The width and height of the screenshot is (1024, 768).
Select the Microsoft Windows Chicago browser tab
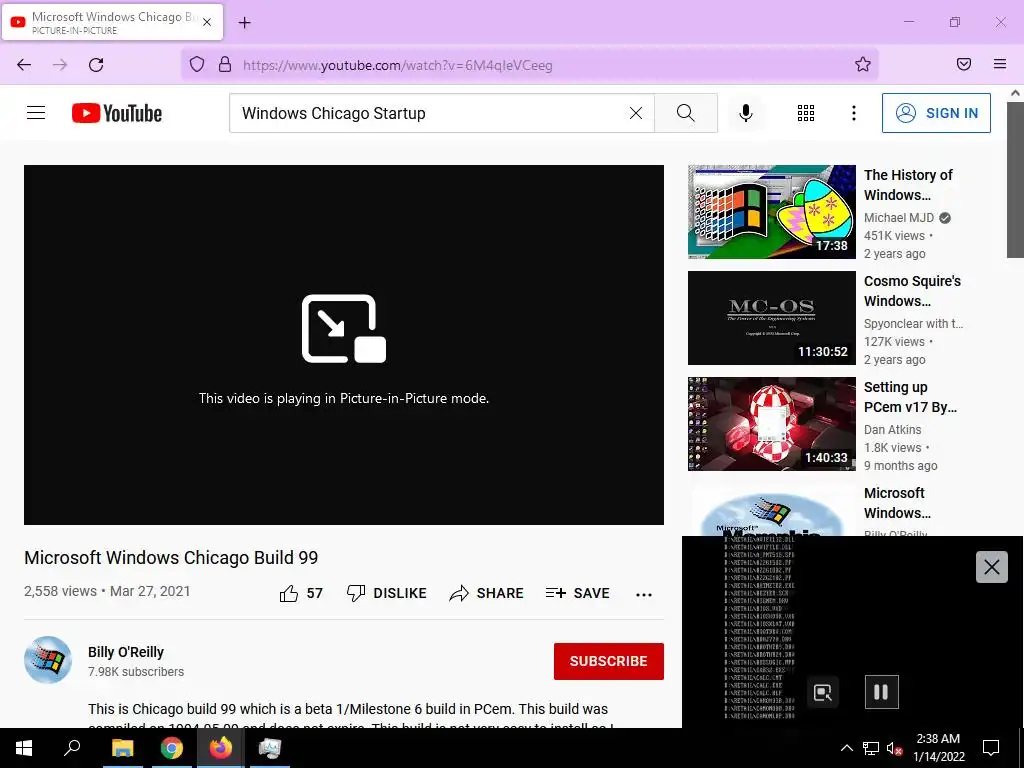point(112,22)
